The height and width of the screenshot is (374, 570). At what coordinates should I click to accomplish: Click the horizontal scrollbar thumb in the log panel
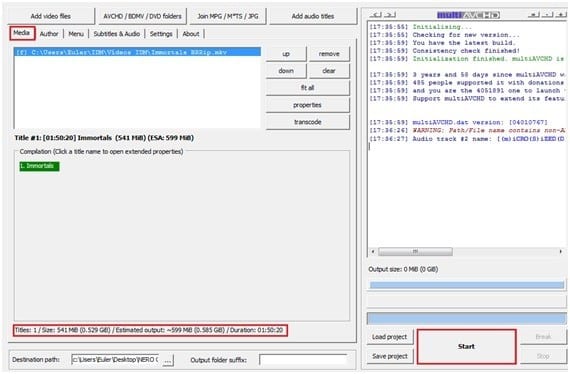416,252
